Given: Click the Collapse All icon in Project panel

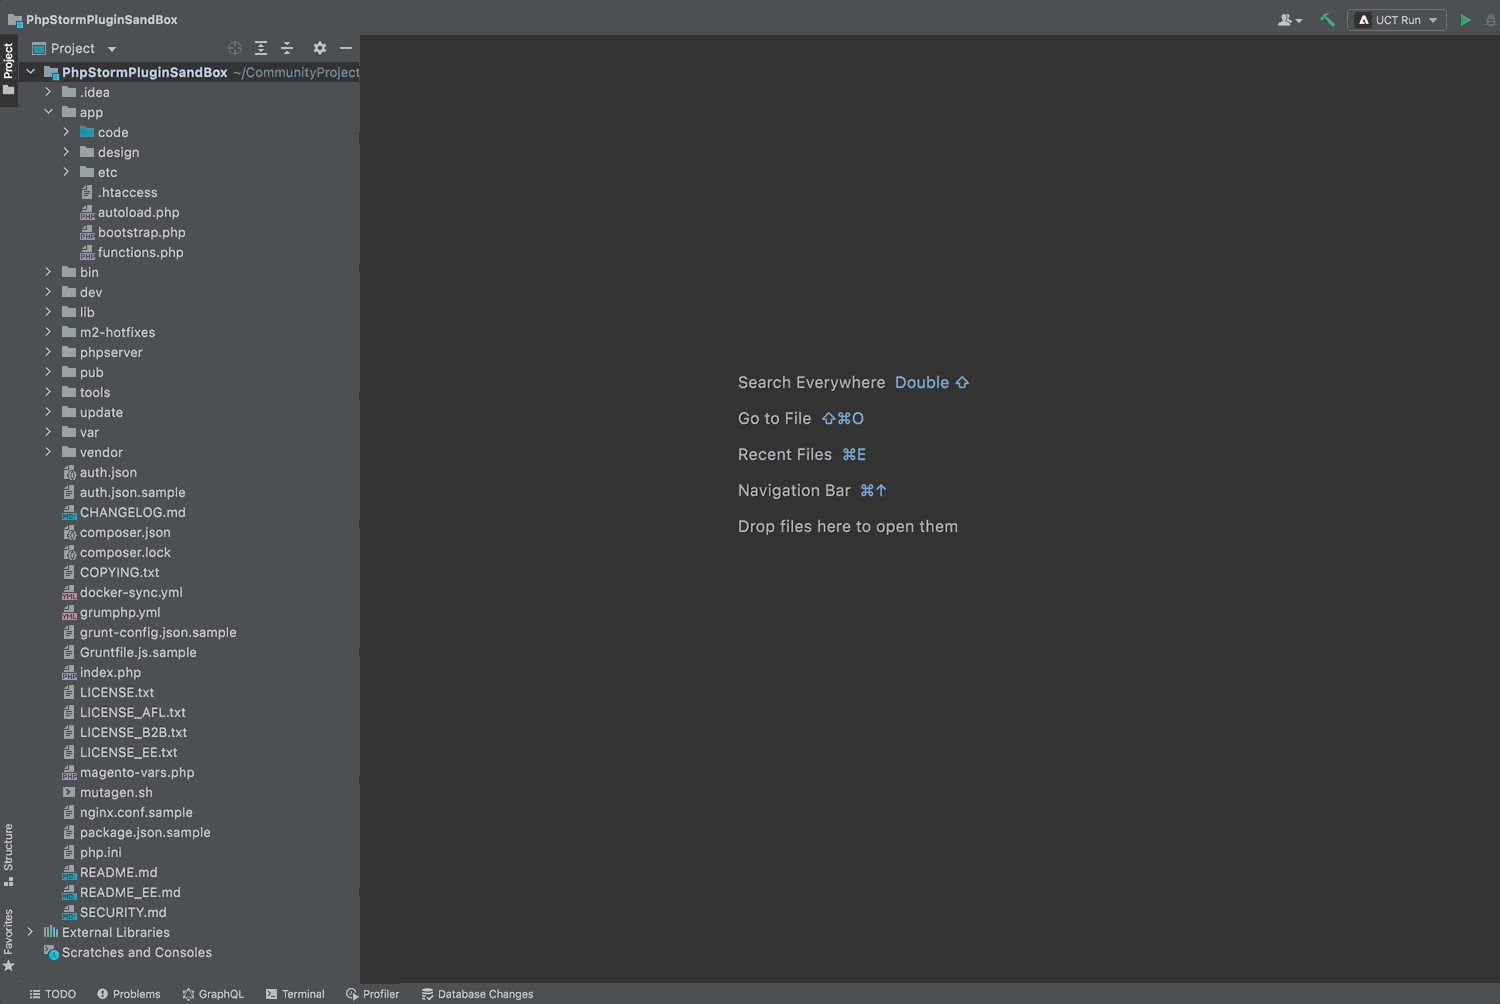Looking at the screenshot, I should tap(287, 48).
